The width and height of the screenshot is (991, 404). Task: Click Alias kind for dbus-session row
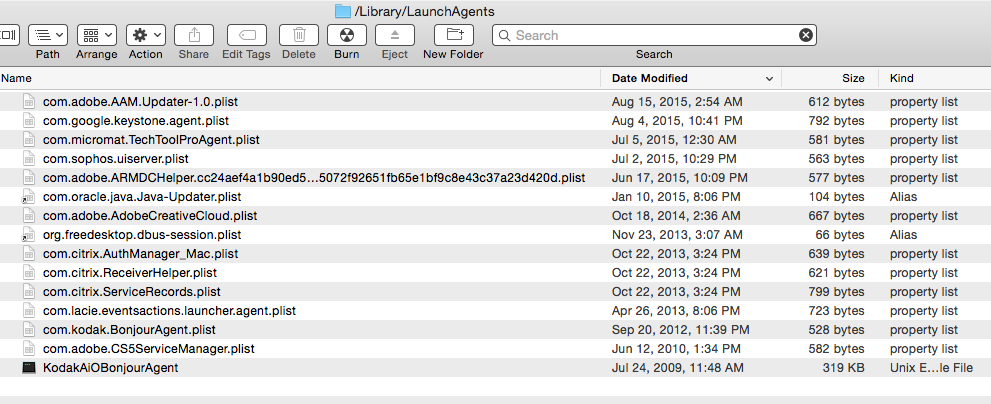903,235
